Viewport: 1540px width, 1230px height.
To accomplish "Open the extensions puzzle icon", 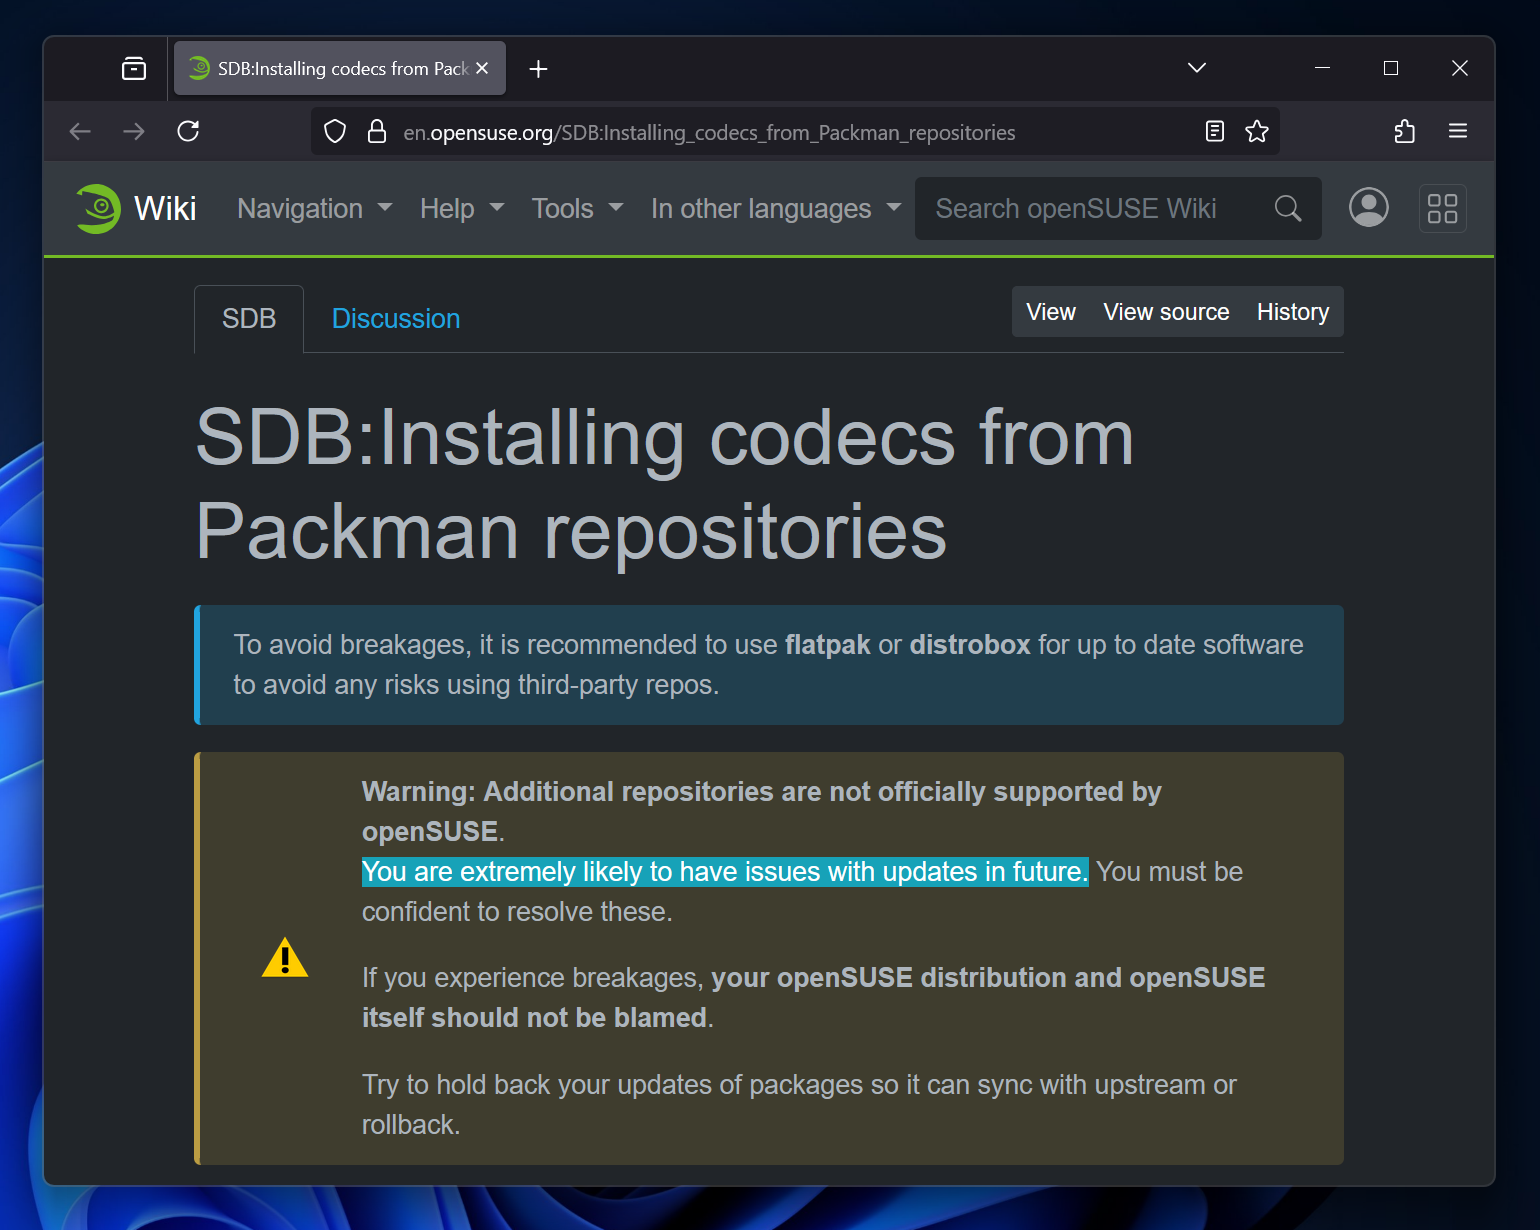I will tap(1405, 131).
